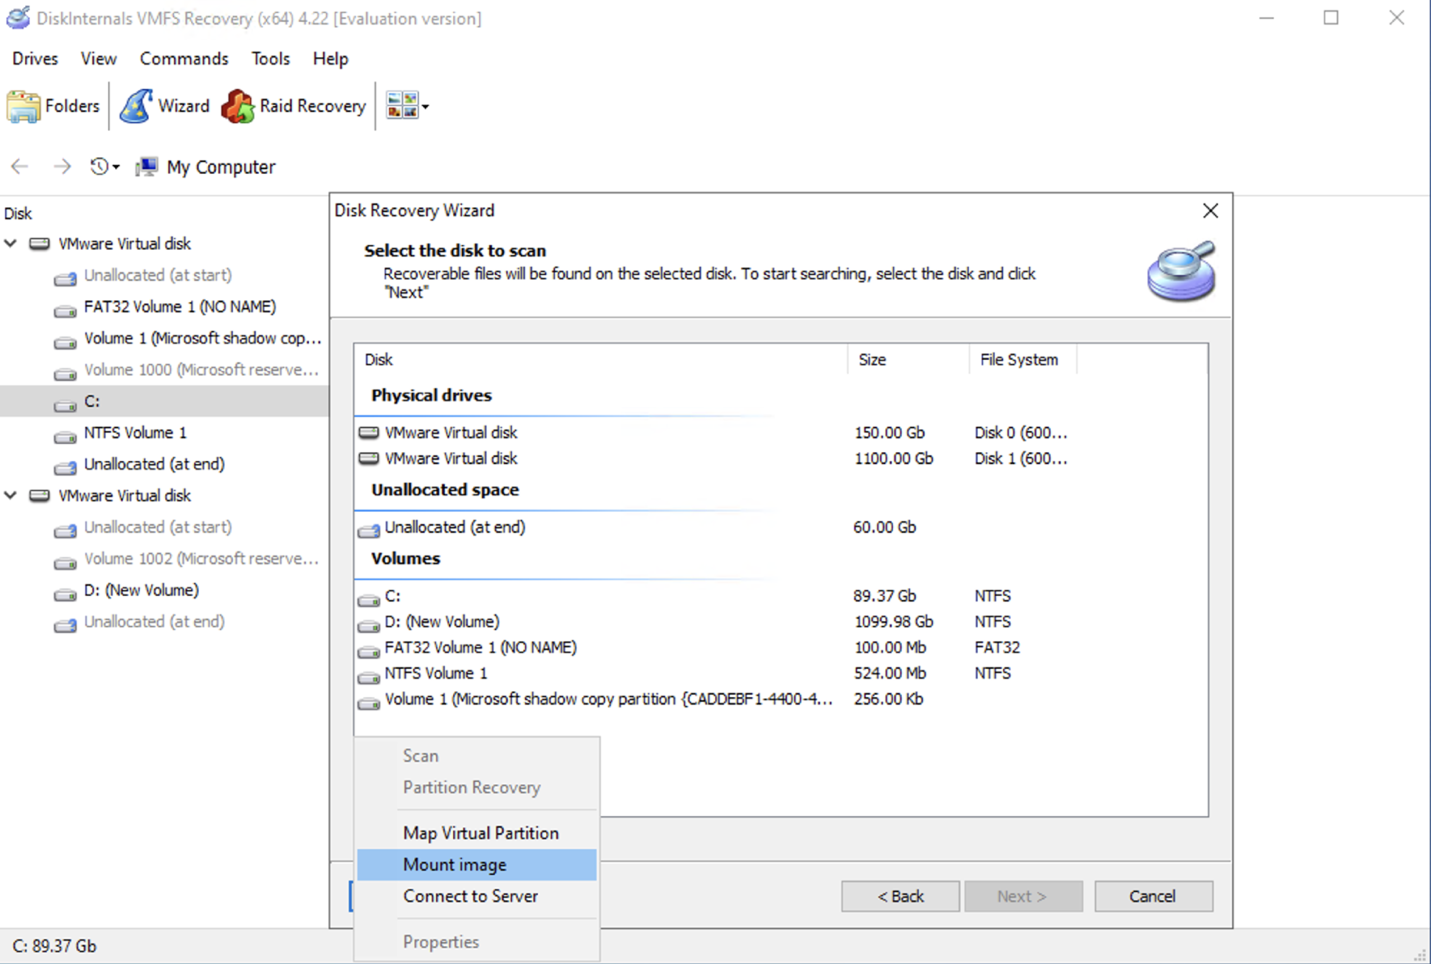The width and height of the screenshot is (1431, 964).
Task: Launch the Wizard toolbar icon
Action: 165,106
